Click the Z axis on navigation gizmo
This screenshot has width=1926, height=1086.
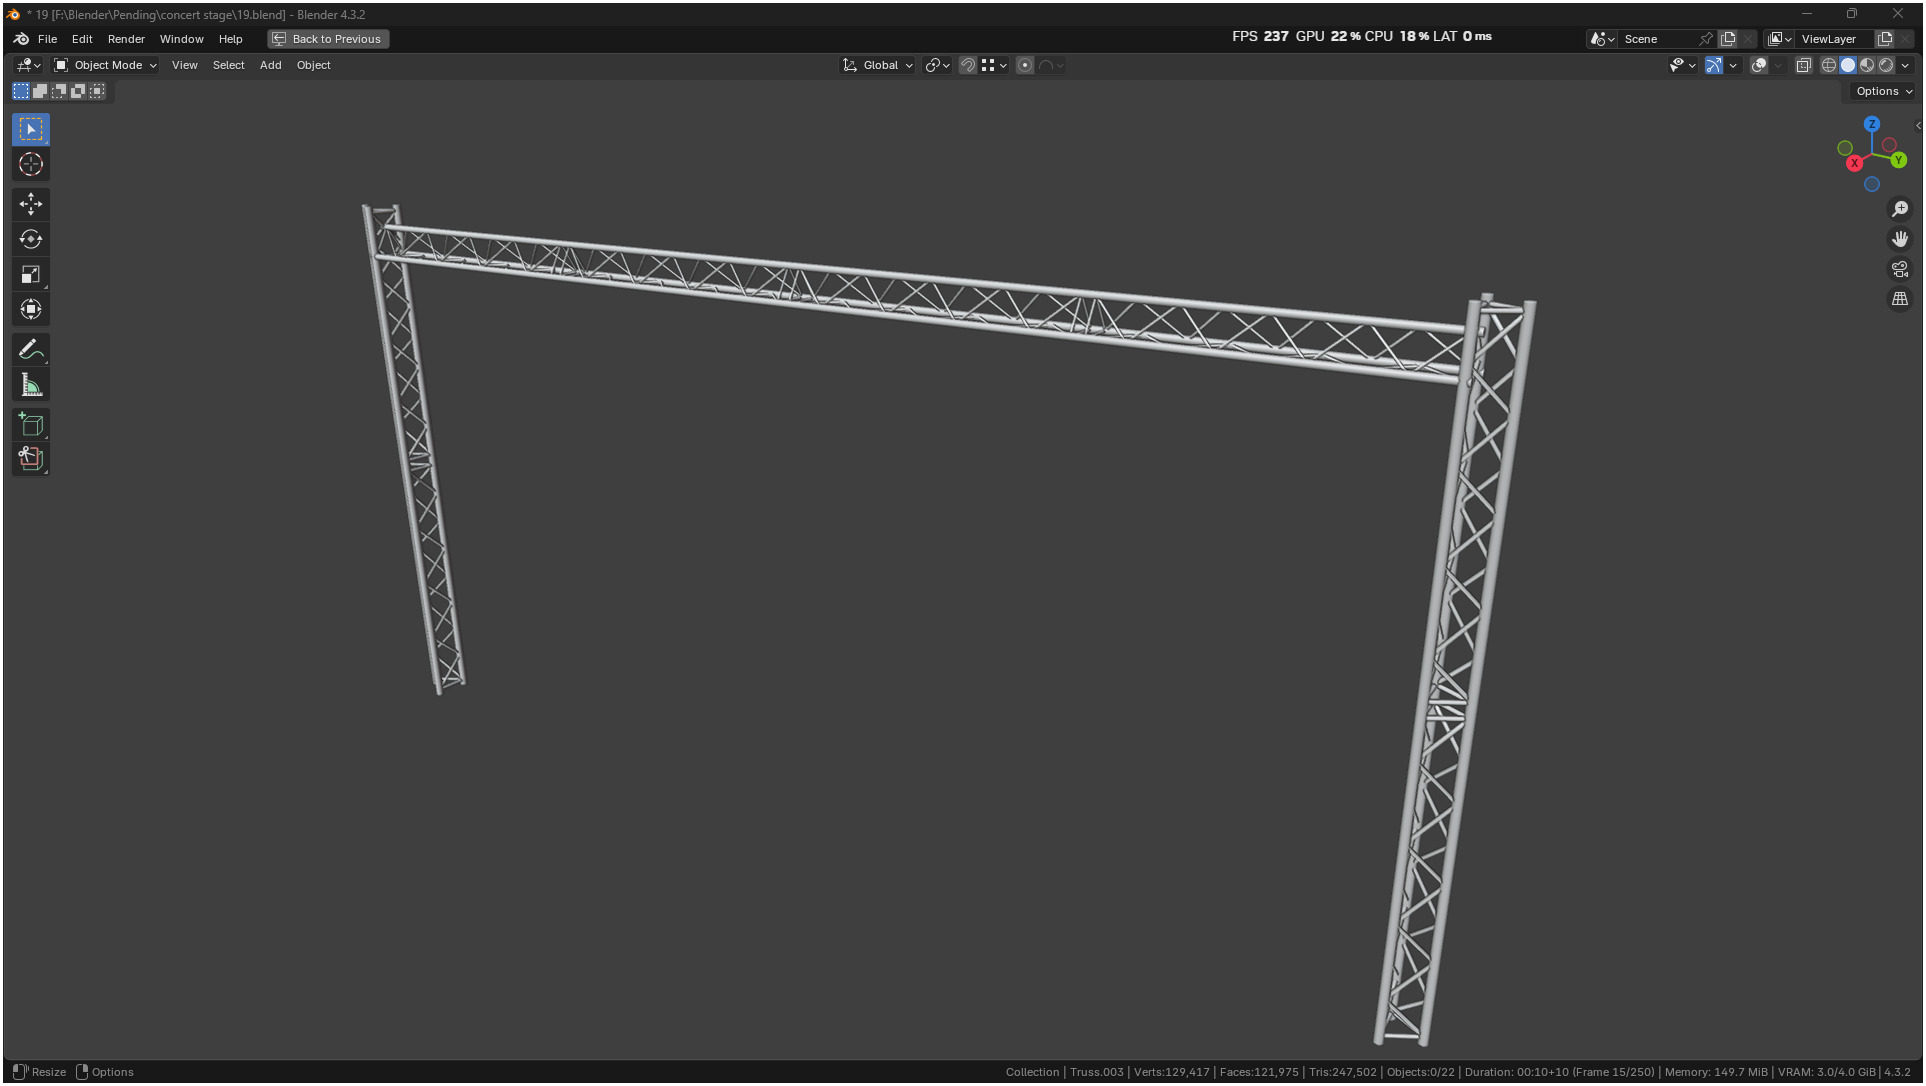[x=1871, y=125]
